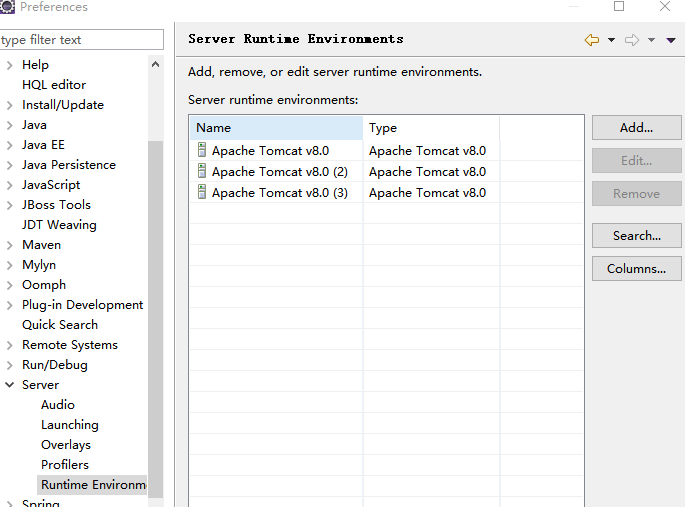This screenshot has height=507, width=685.
Task: Click the Add... button
Action: (x=637, y=128)
